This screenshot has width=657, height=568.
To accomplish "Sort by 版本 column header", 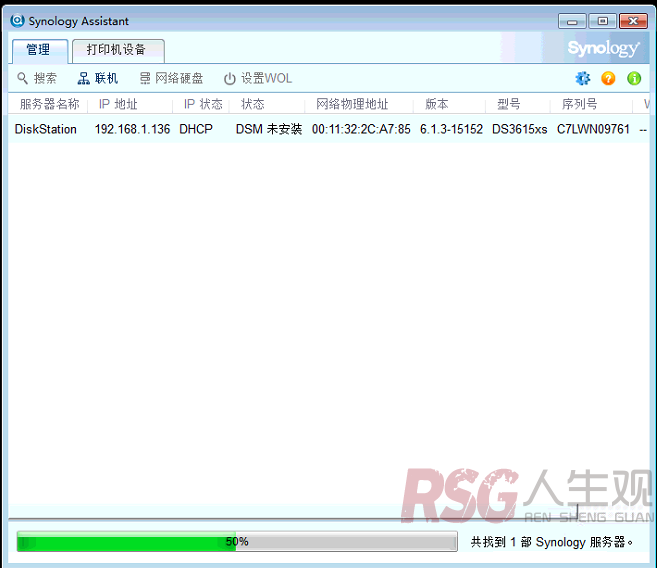I will (x=437, y=104).
